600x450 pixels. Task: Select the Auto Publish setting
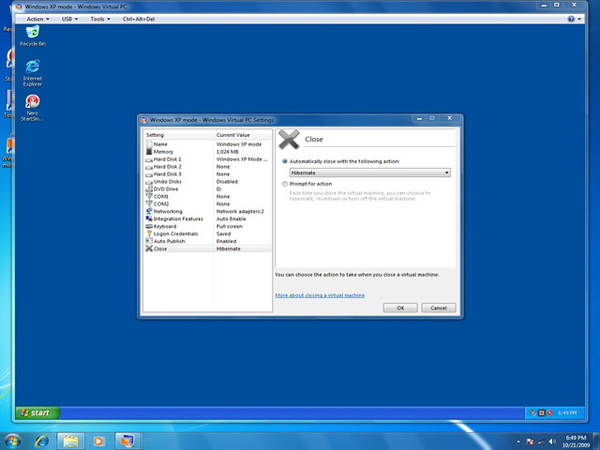point(207,241)
